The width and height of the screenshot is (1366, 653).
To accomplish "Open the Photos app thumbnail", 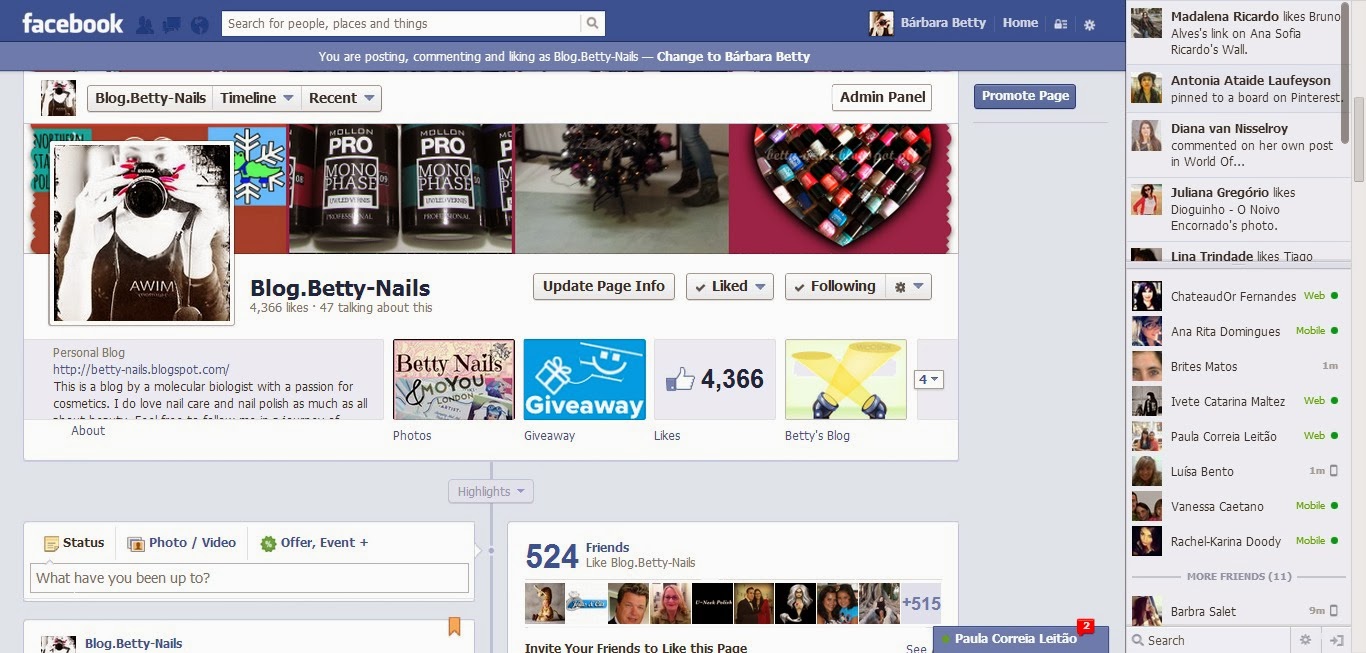I will click(x=454, y=379).
